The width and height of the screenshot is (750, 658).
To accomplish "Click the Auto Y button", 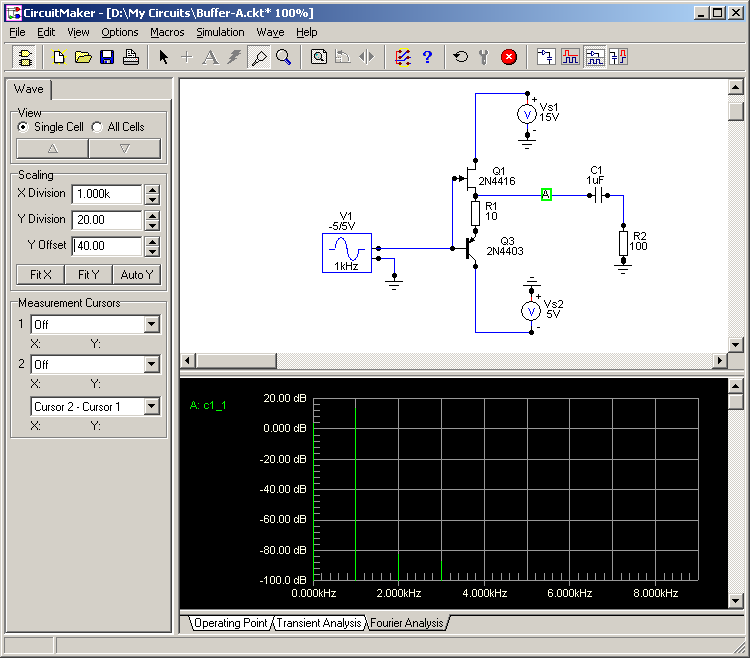I will [x=137, y=275].
